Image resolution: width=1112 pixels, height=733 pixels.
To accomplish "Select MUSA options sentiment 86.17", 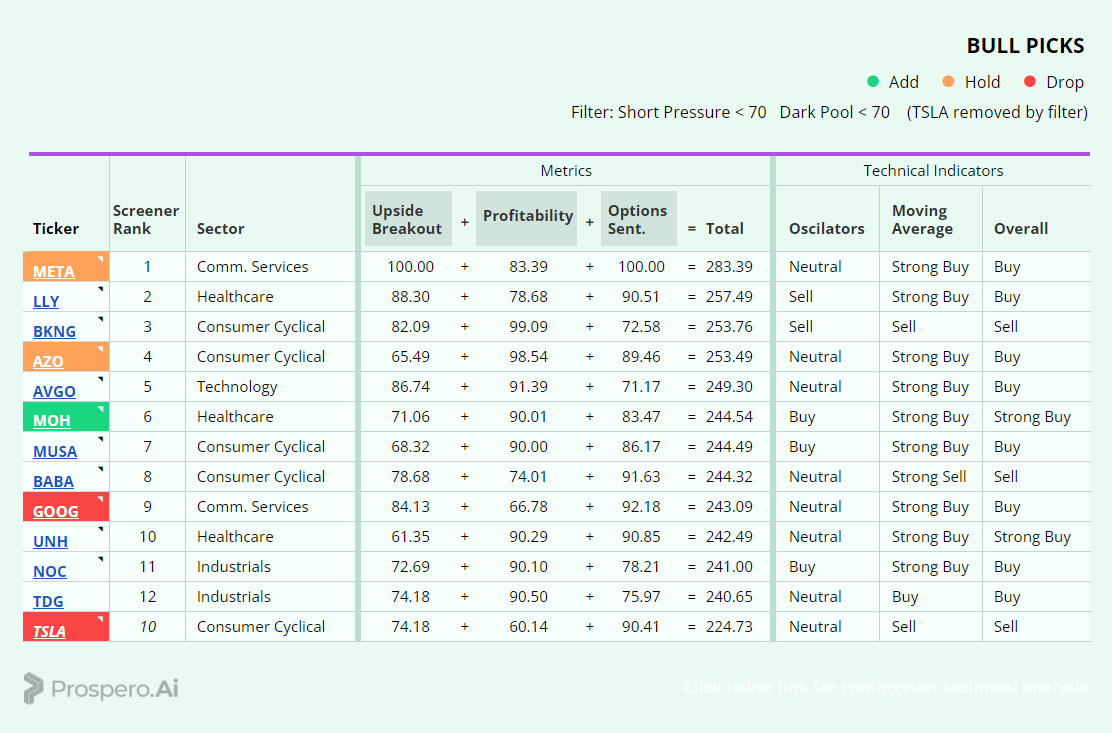I will click(641, 447).
